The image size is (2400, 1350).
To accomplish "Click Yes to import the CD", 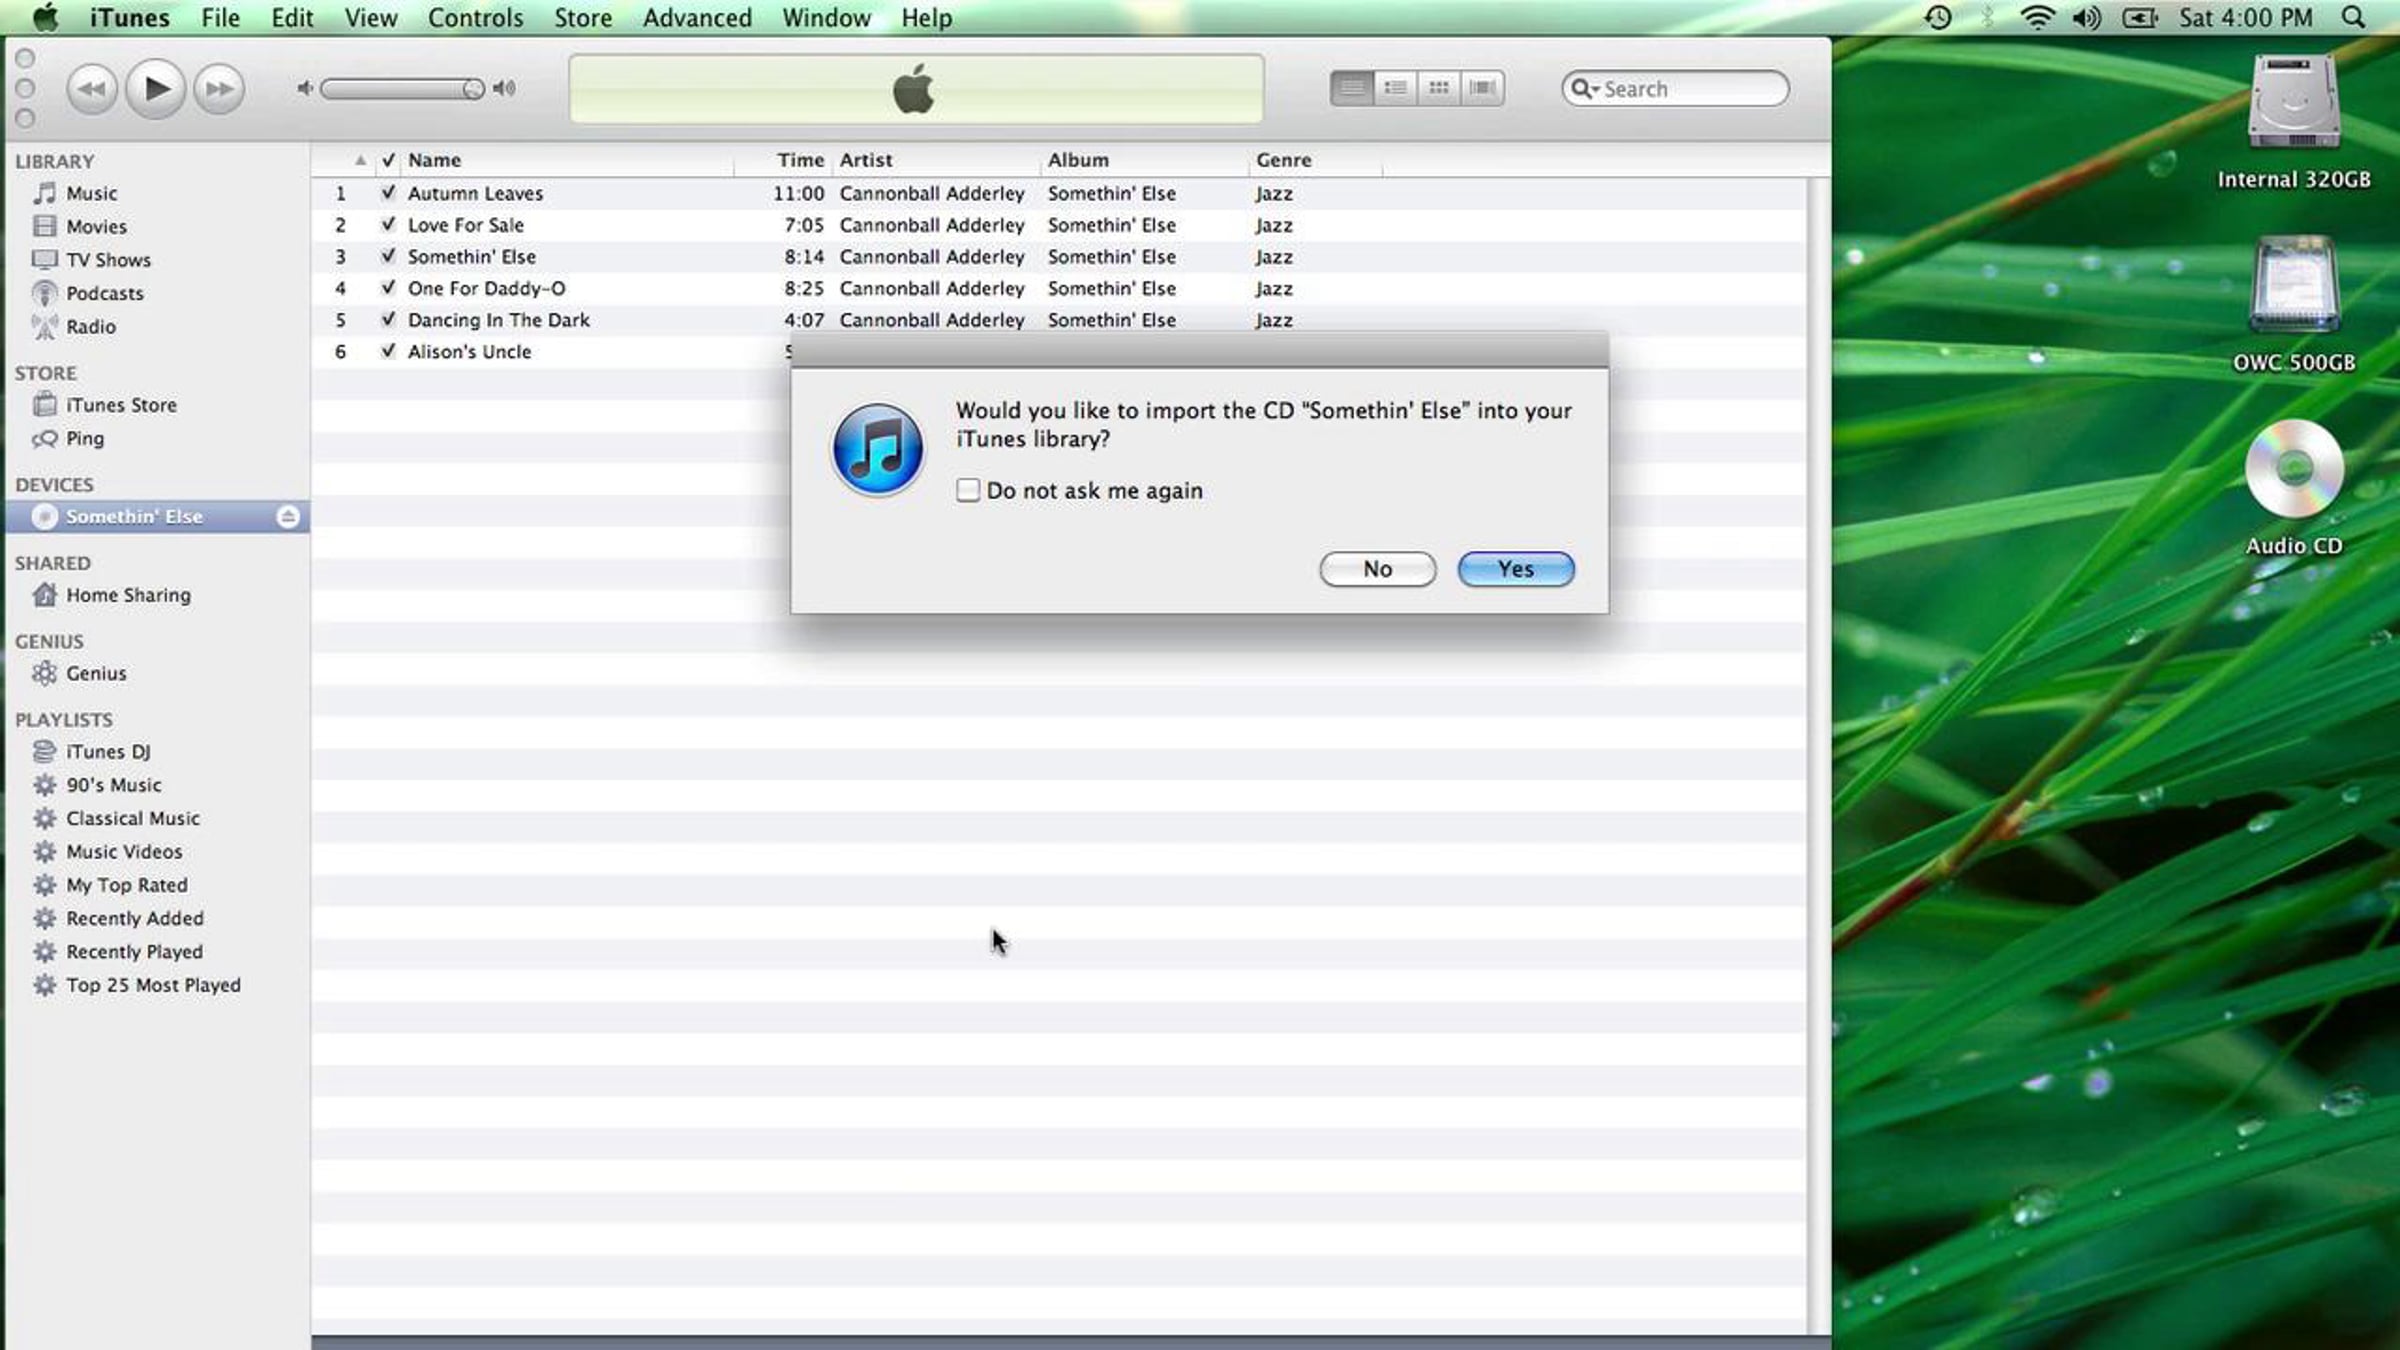I will coord(1515,569).
